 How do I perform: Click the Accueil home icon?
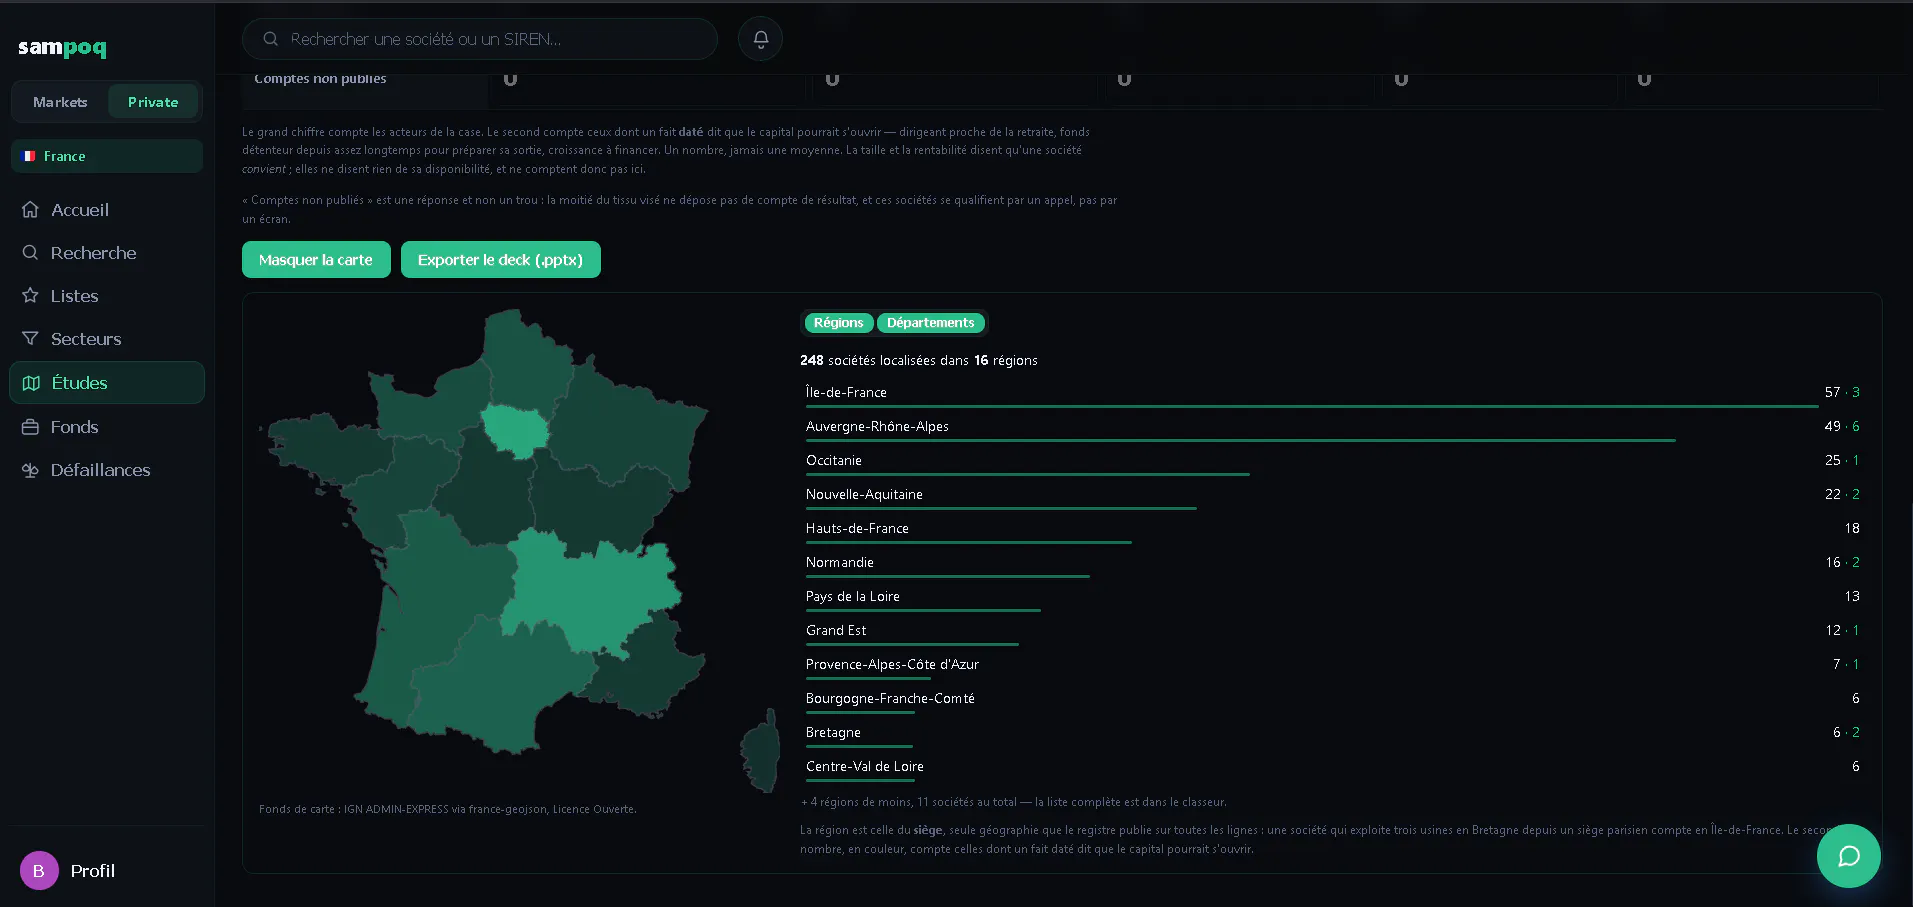click(31, 210)
